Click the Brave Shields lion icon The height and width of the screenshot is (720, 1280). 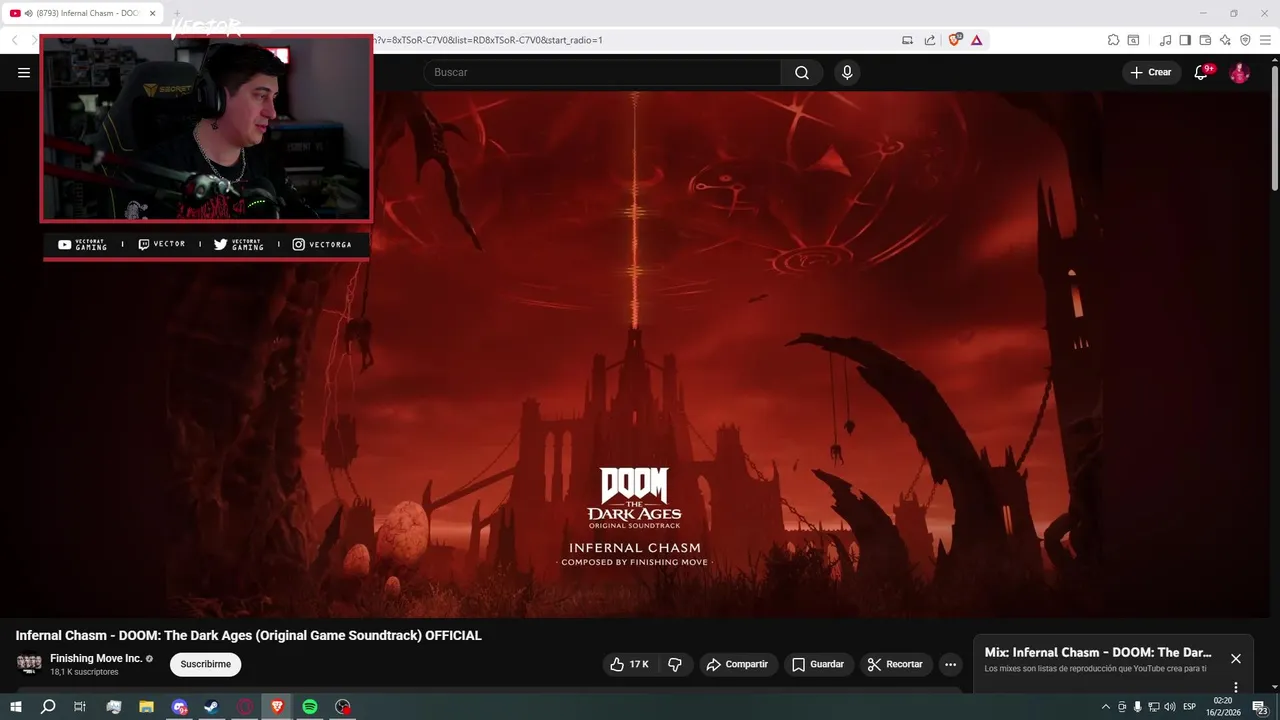click(954, 40)
